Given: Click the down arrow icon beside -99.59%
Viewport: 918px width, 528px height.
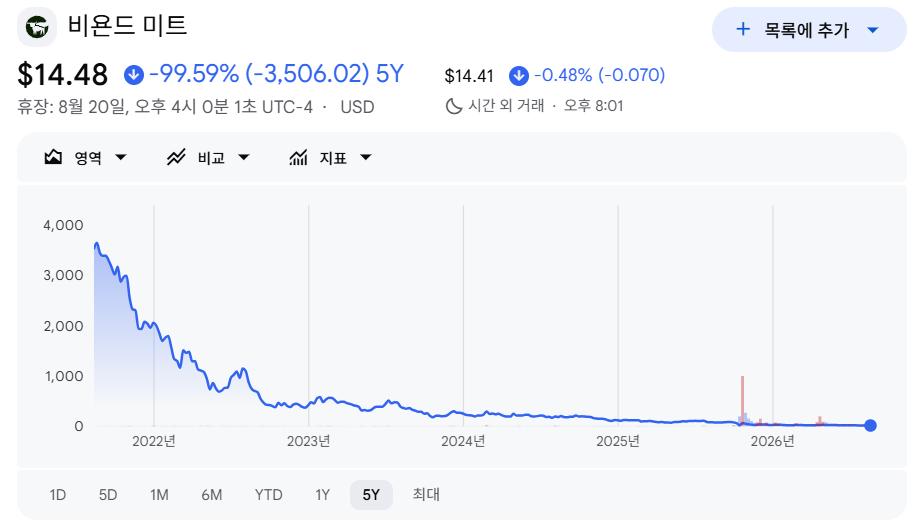Looking at the screenshot, I should point(134,75).
